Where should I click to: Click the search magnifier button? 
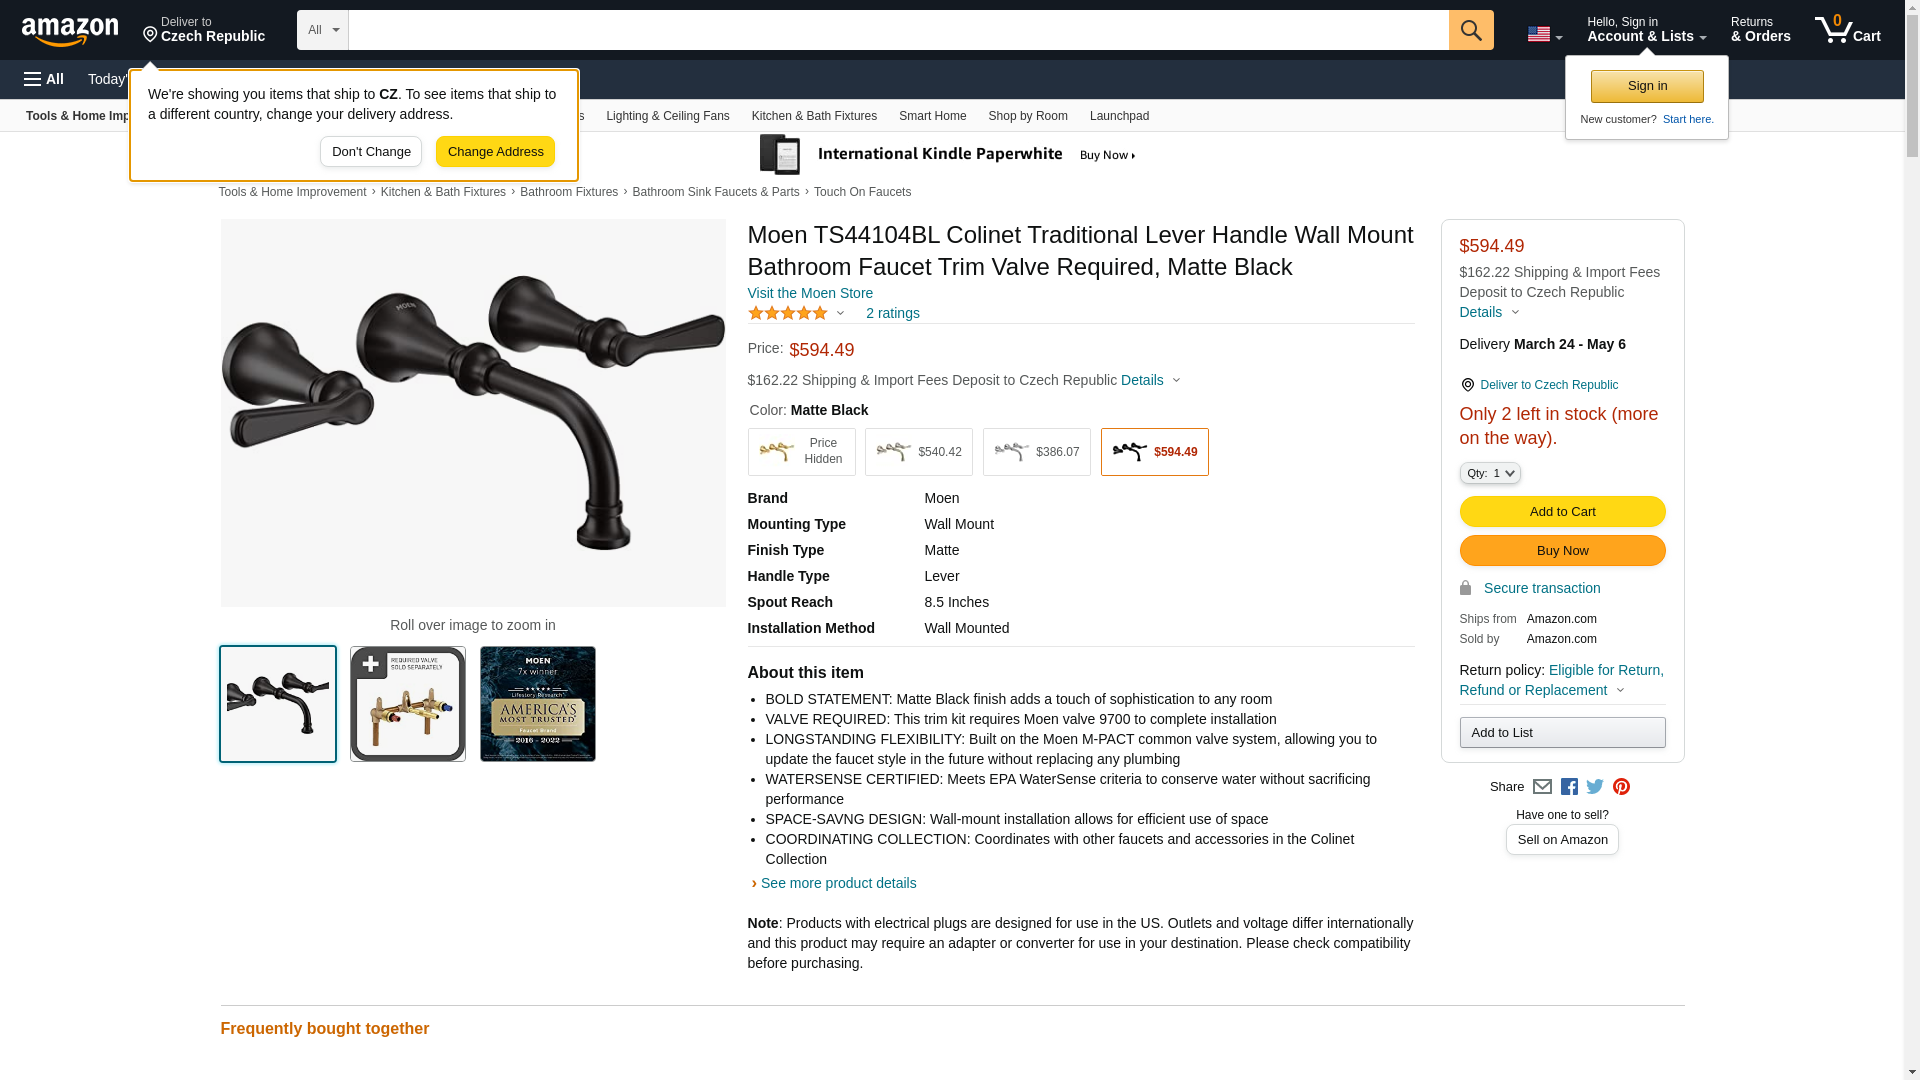1470,30
